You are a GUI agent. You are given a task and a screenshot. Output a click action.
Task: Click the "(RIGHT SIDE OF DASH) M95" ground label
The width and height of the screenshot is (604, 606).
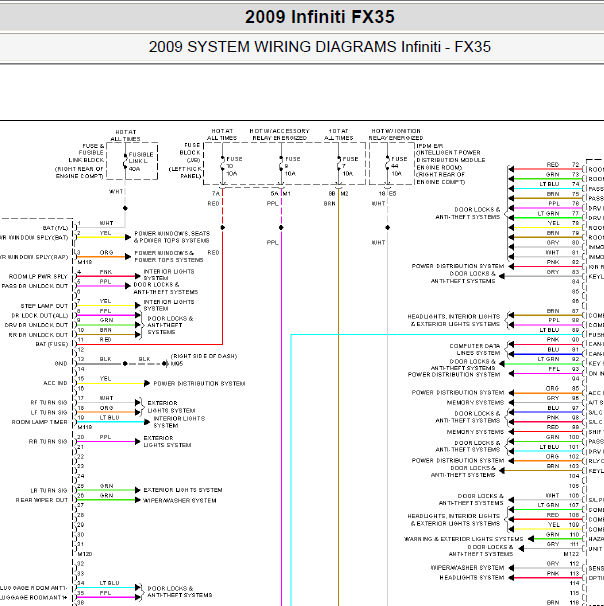click(x=204, y=360)
